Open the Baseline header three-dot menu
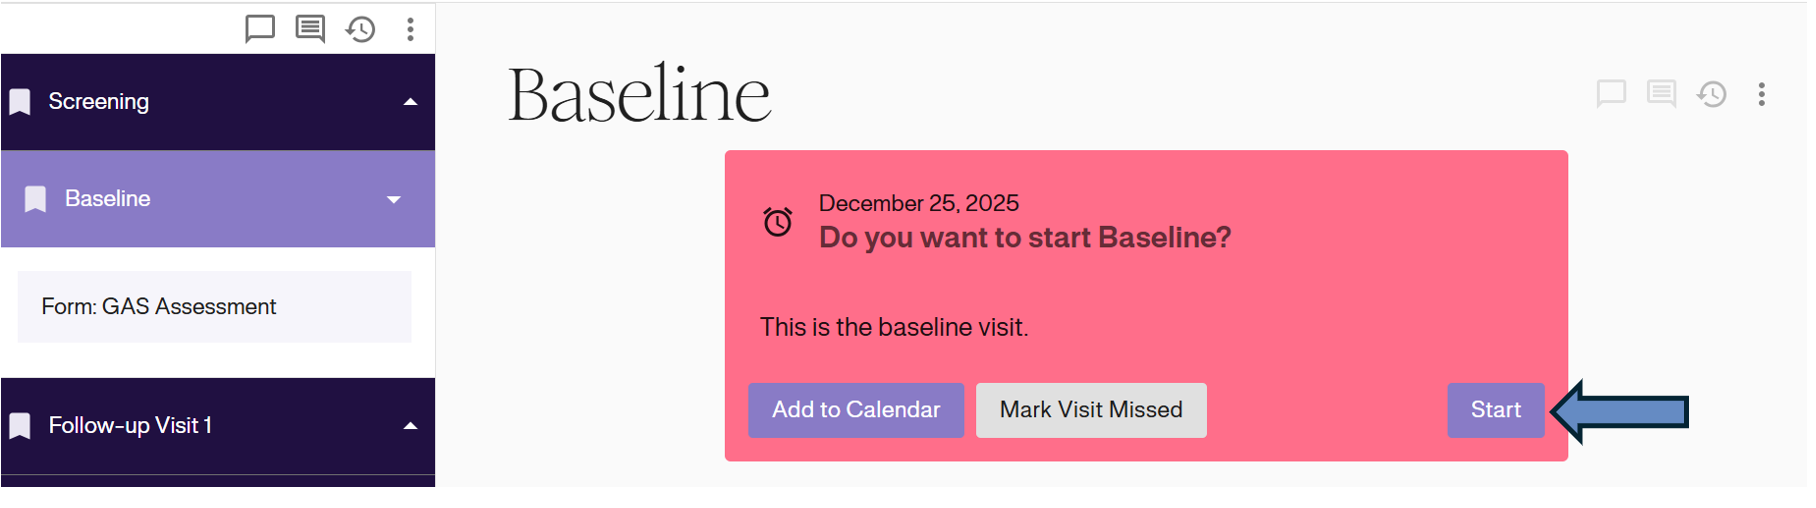Viewport: 1816px width, 508px height. pos(1762,94)
